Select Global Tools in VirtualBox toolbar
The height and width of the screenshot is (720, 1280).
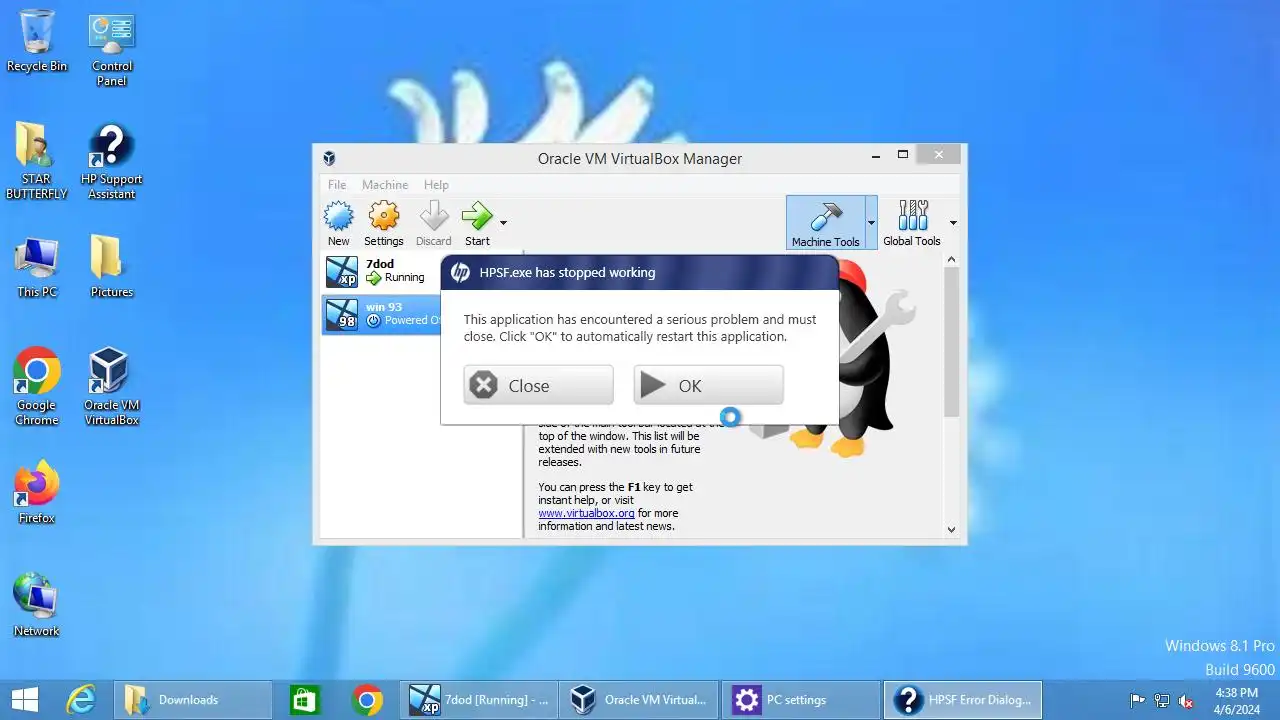912,223
